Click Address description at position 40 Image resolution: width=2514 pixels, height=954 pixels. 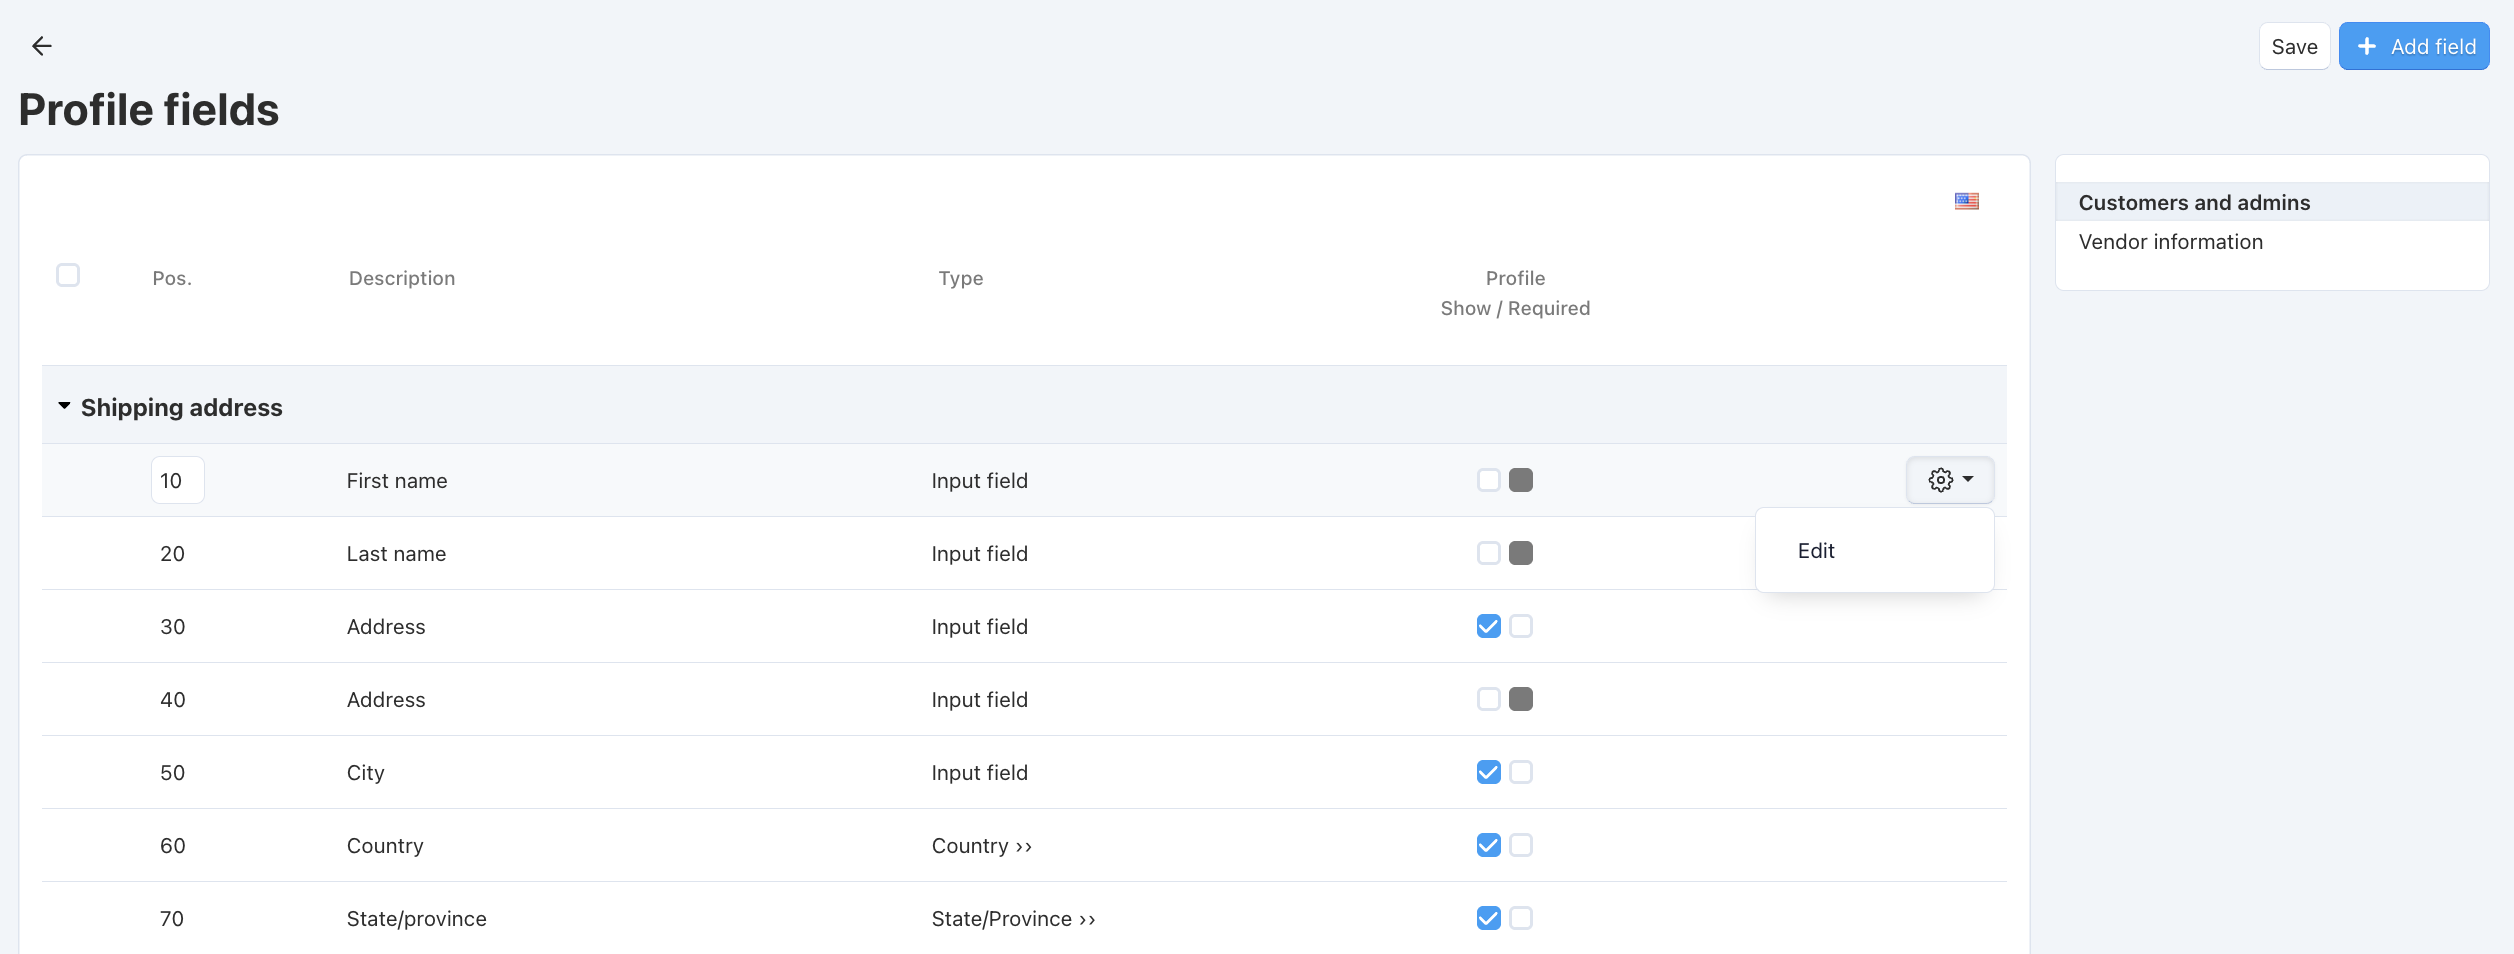pos(386,700)
